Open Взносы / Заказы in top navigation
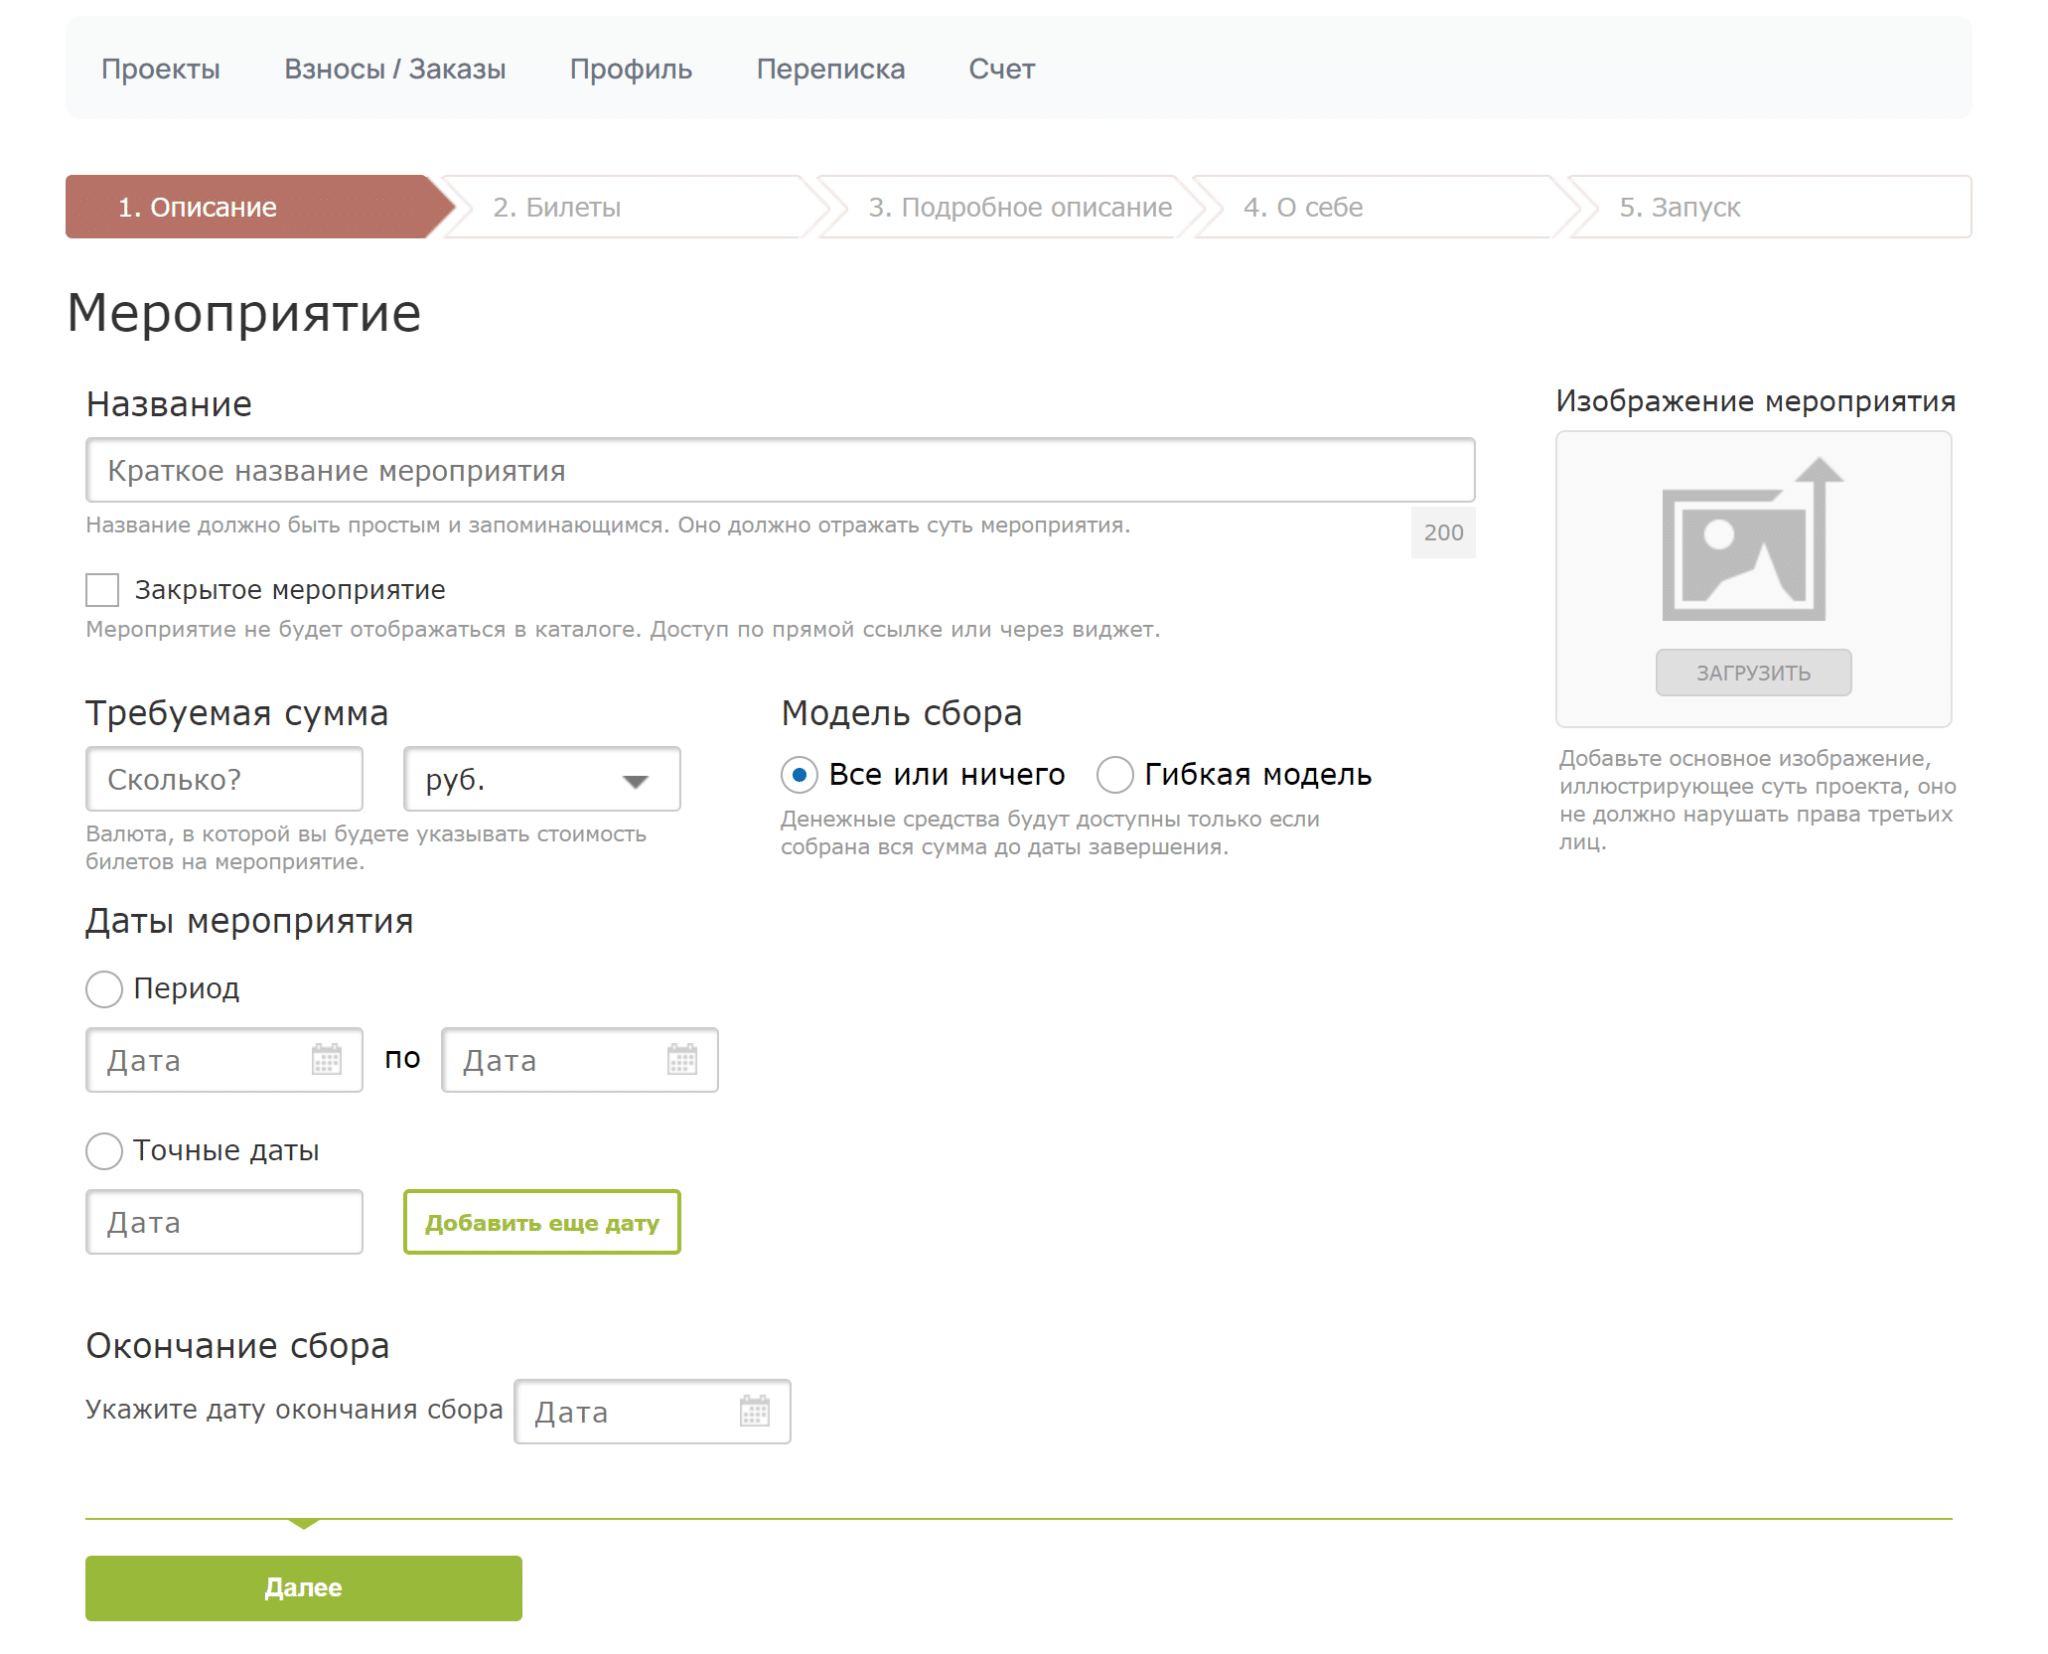Image resolution: width=2048 pixels, height=1654 pixels. pos(394,69)
